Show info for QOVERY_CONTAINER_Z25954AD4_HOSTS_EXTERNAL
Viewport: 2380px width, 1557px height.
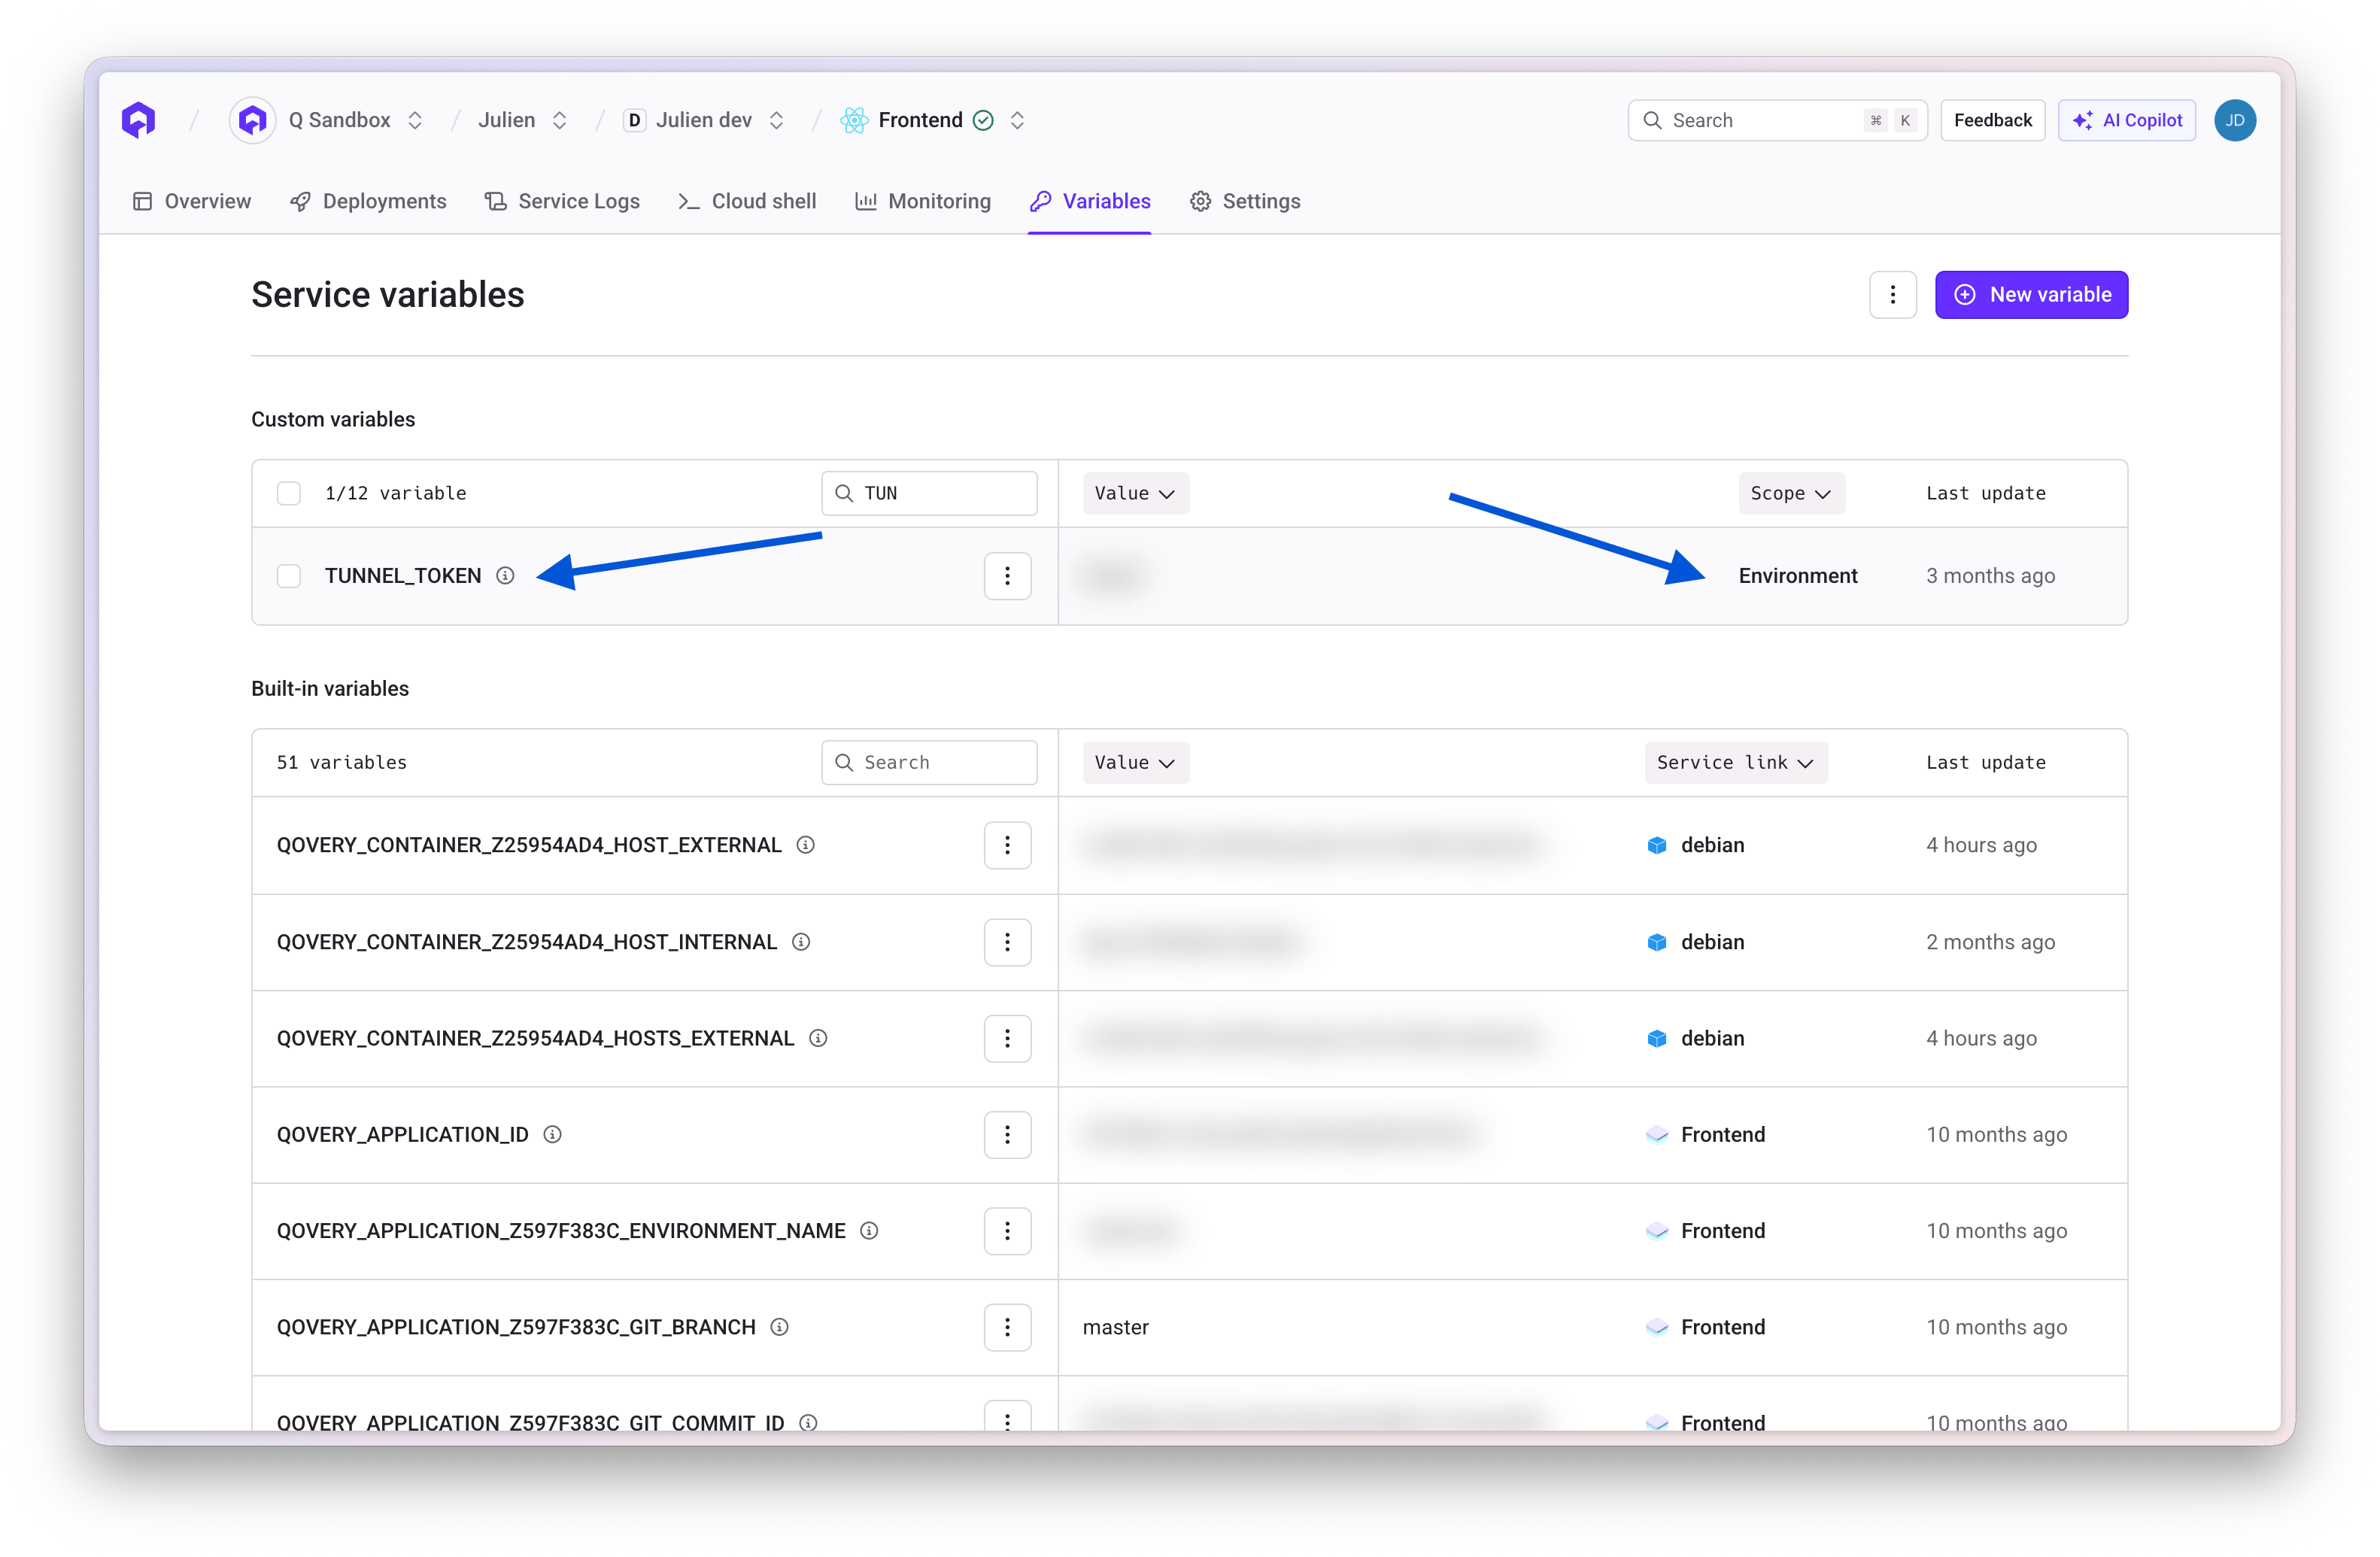click(x=818, y=1038)
